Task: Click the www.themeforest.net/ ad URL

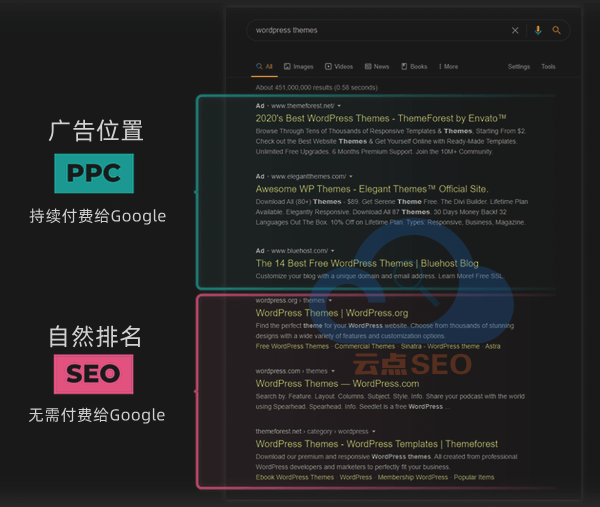Action: 303,106
